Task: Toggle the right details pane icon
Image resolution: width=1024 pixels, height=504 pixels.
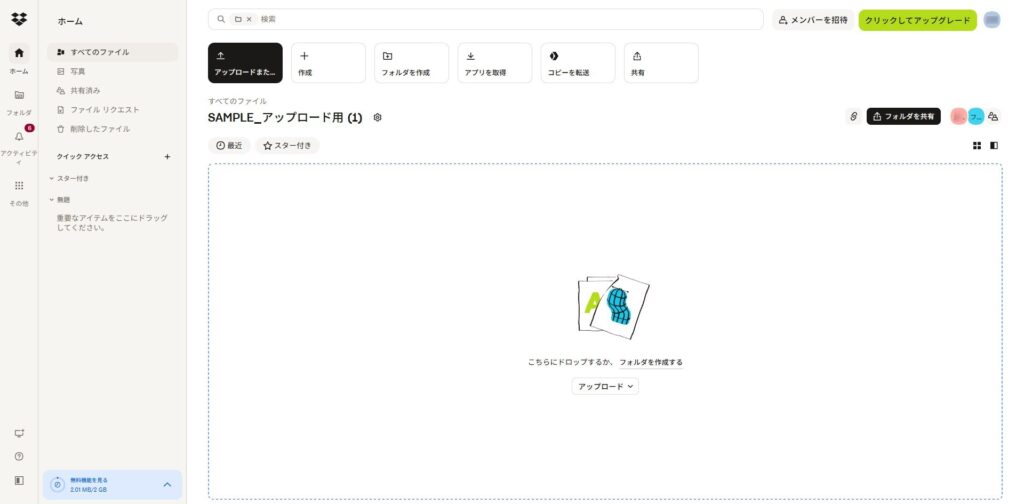Action: click(994, 146)
